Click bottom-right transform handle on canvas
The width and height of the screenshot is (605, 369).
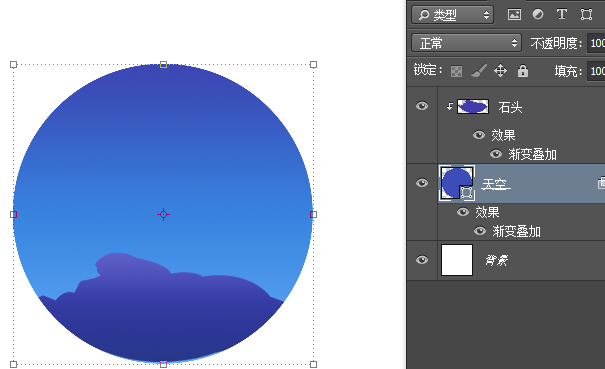pos(313,364)
